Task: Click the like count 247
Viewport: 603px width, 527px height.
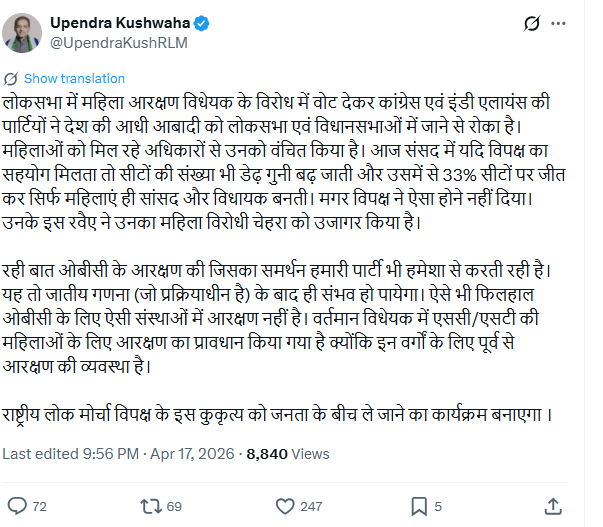Action: (x=311, y=507)
